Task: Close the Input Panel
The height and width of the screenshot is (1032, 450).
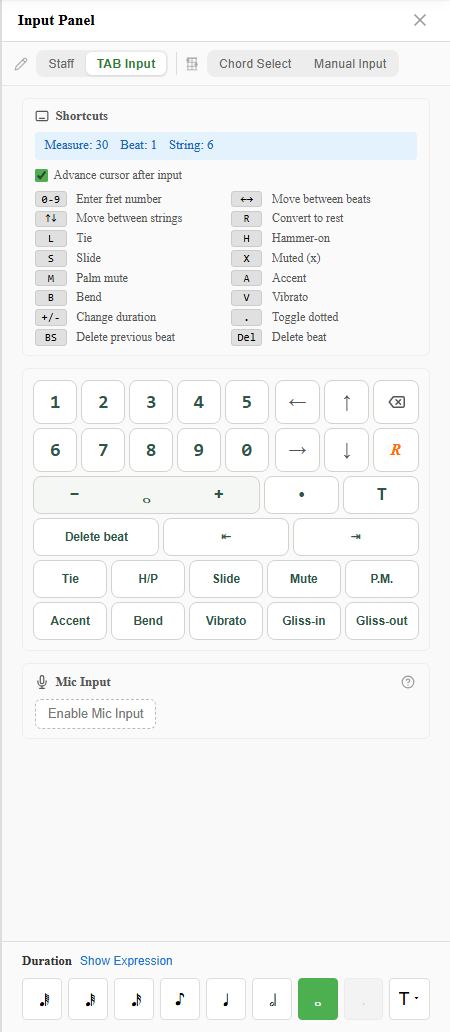Action: [x=420, y=20]
